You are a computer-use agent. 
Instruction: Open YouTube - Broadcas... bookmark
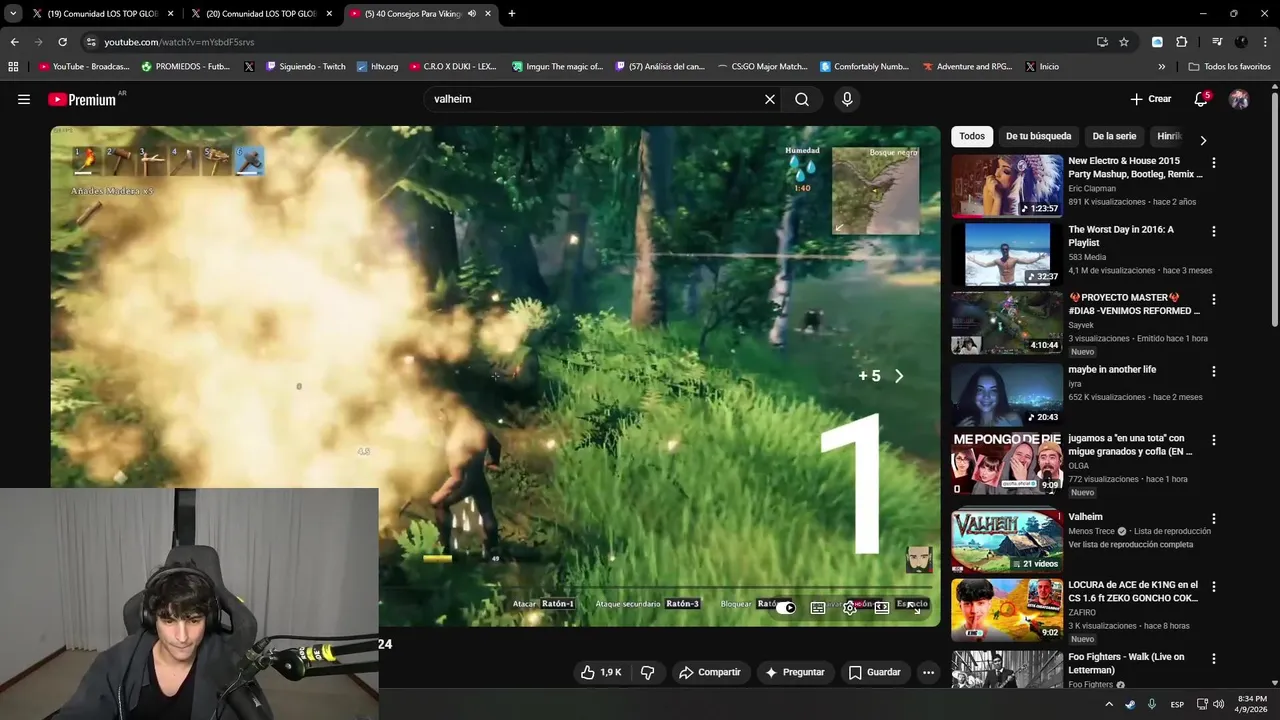84,67
